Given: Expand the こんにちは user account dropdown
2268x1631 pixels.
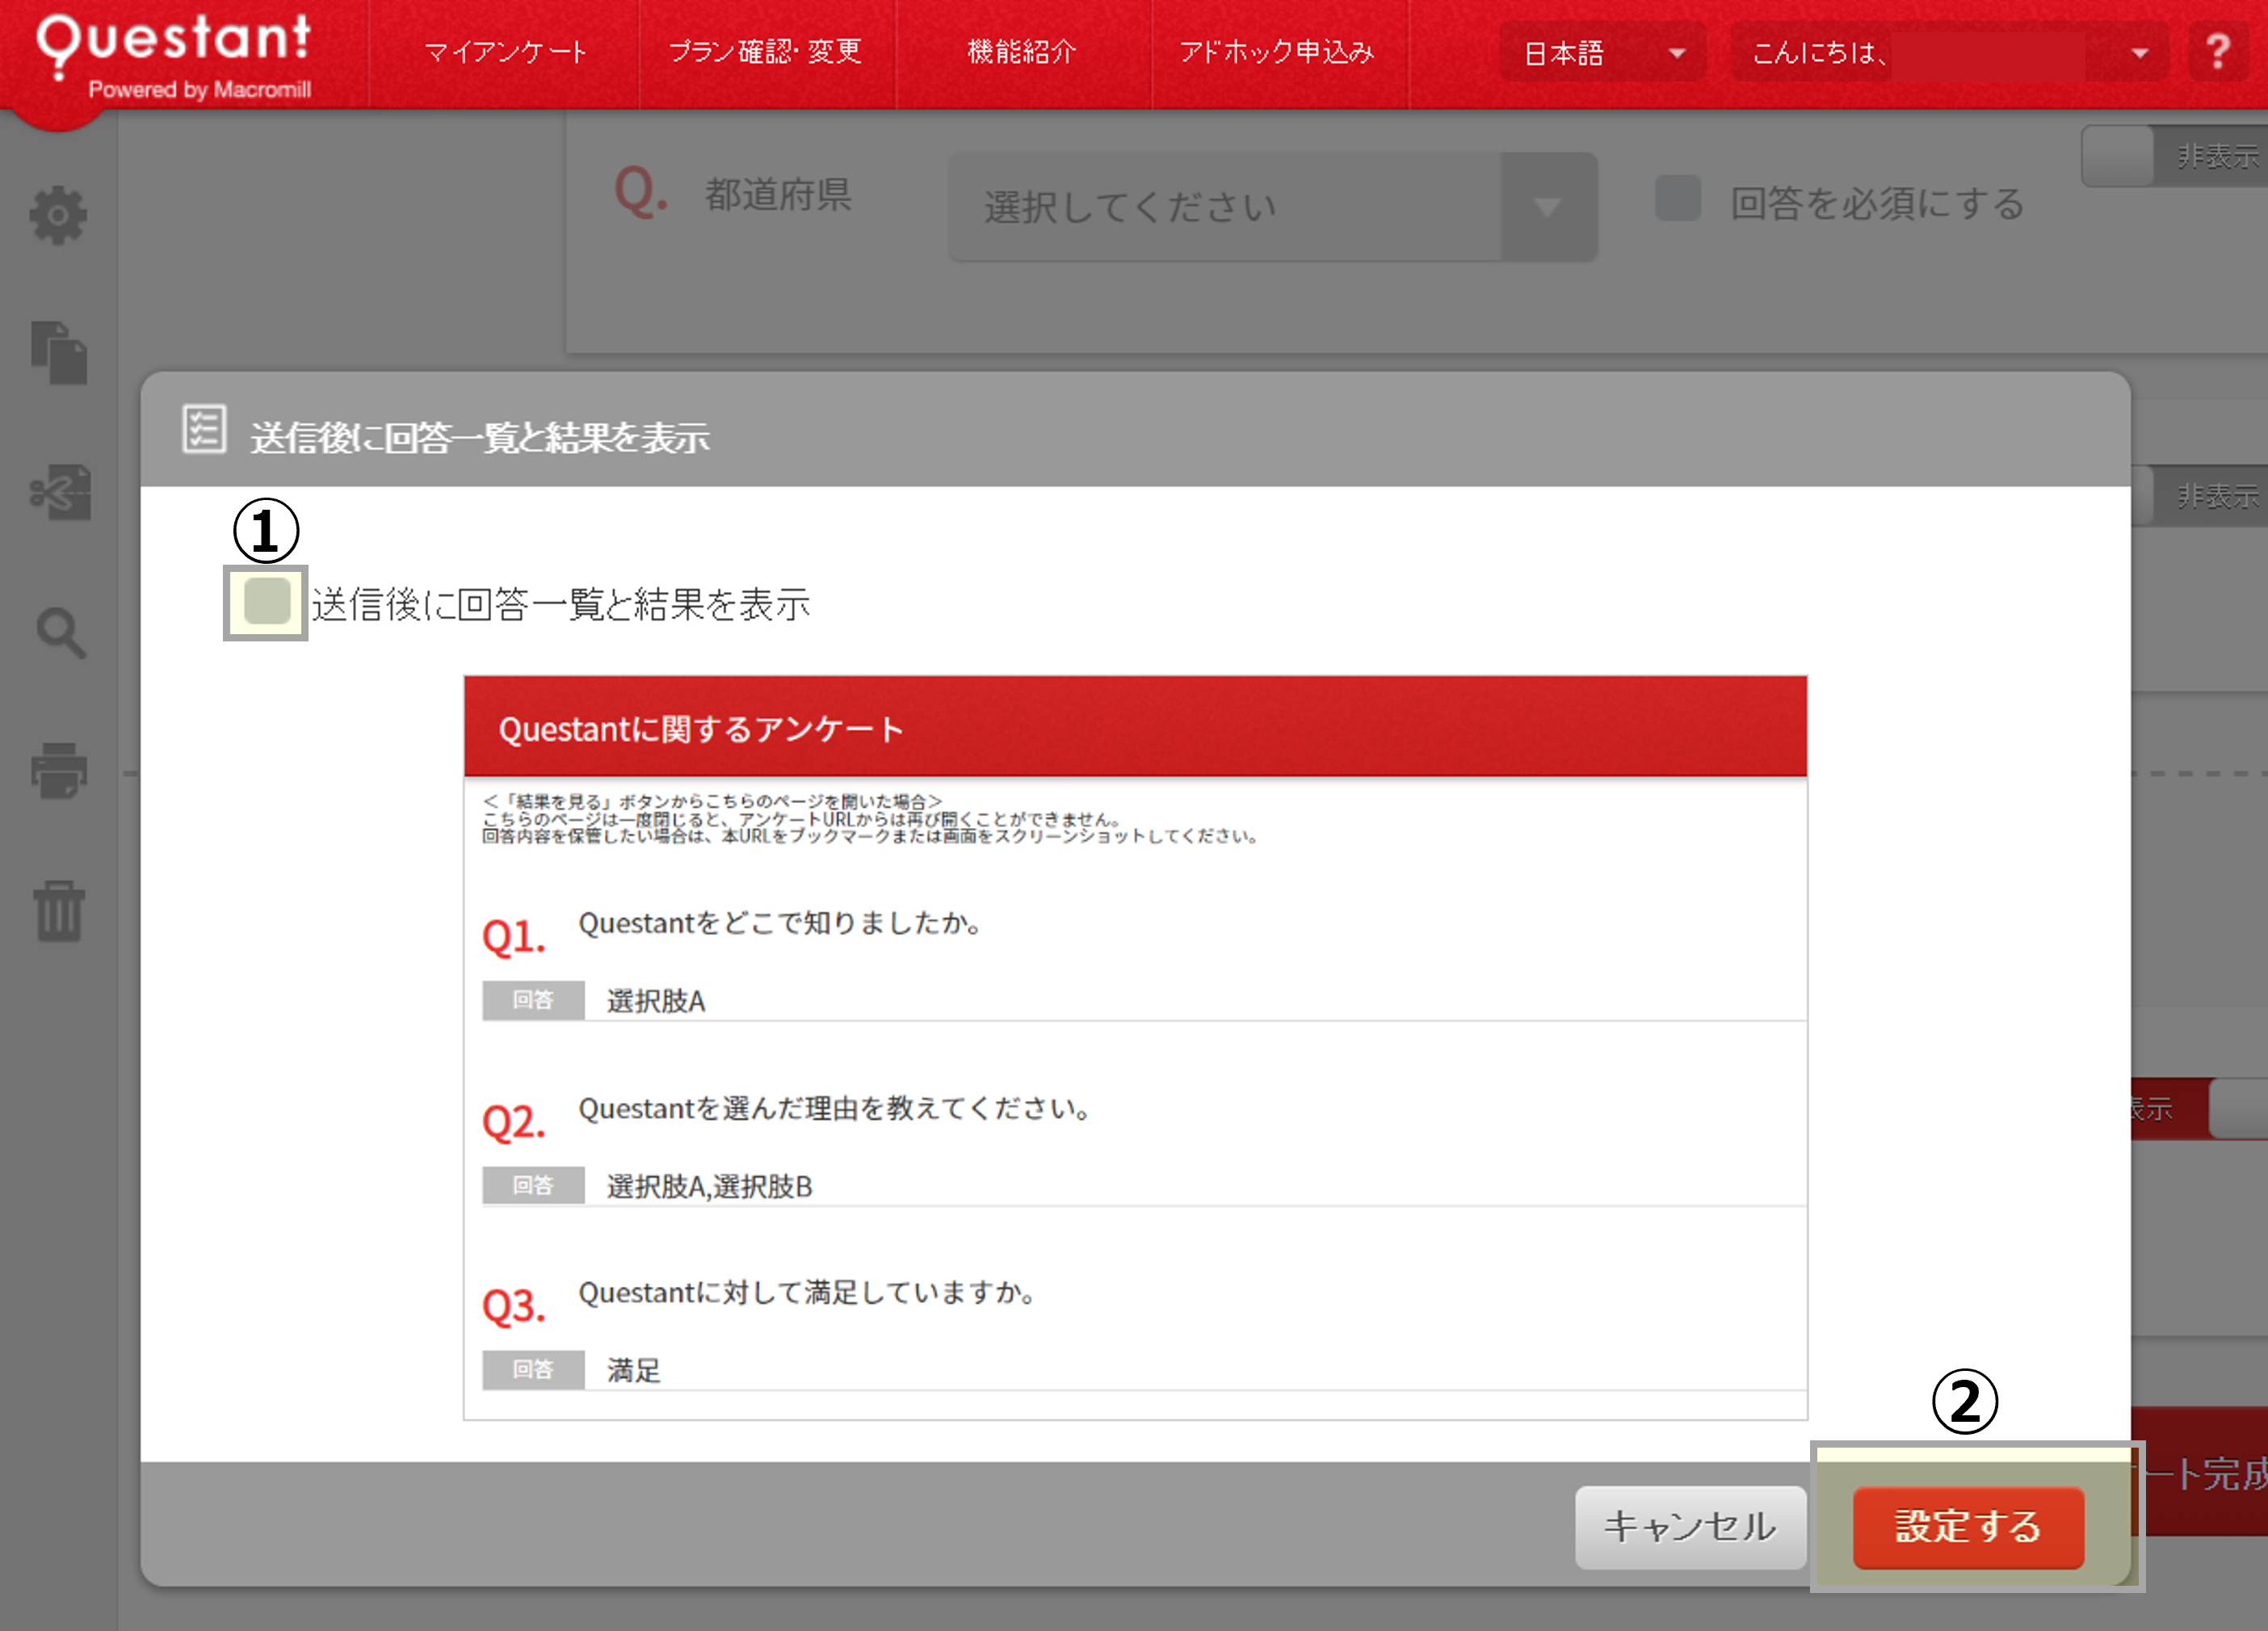Looking at the screenshot, I should point(1948,53).
